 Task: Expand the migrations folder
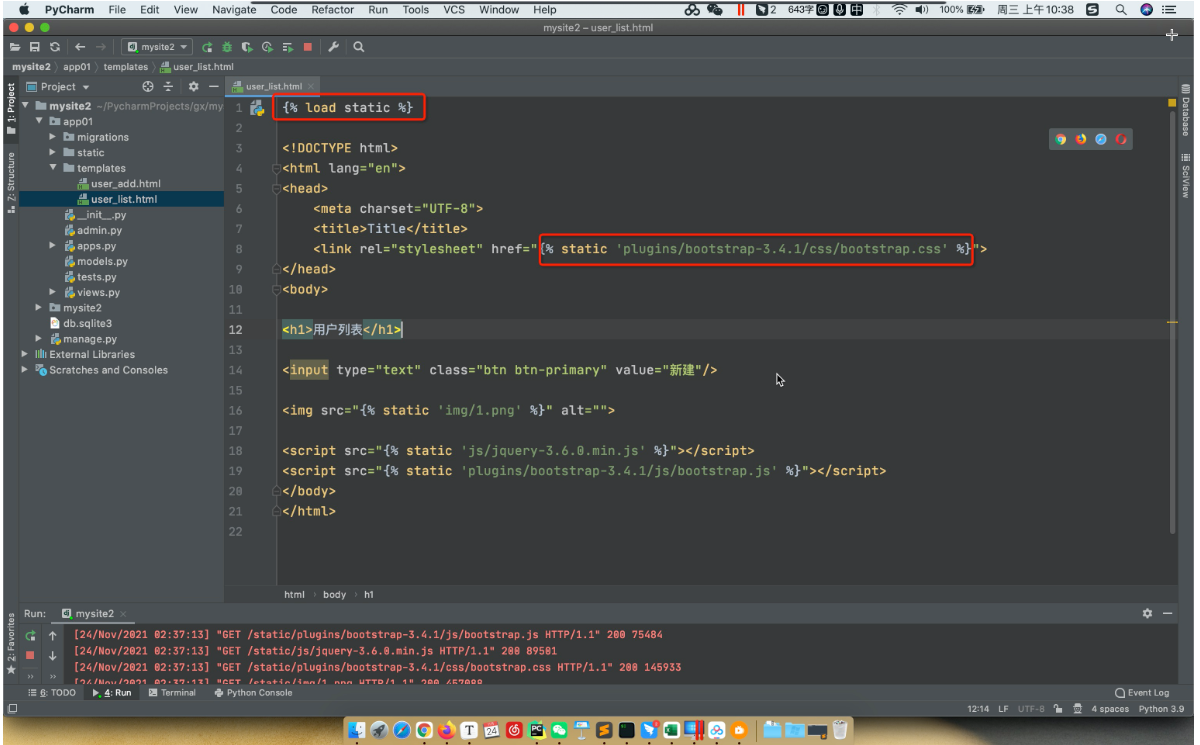point(53,137)
